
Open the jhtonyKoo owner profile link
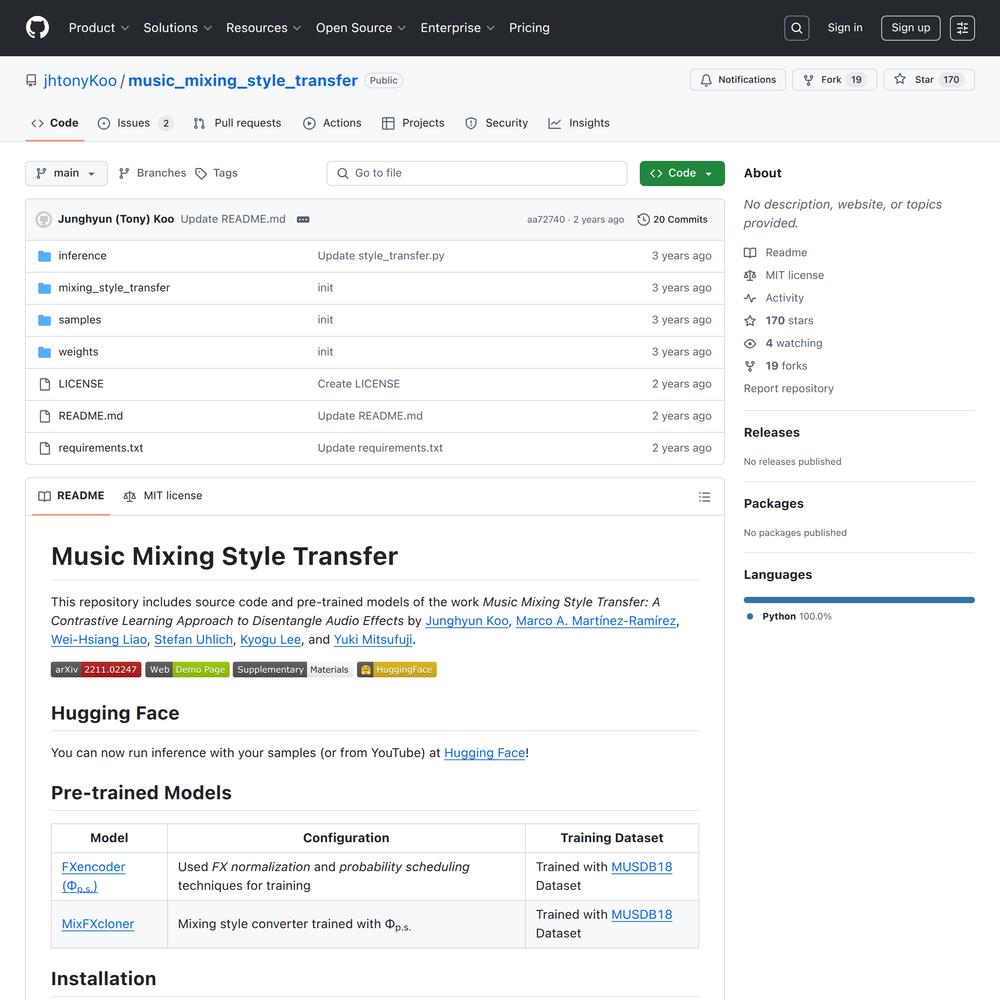point(80,81)
